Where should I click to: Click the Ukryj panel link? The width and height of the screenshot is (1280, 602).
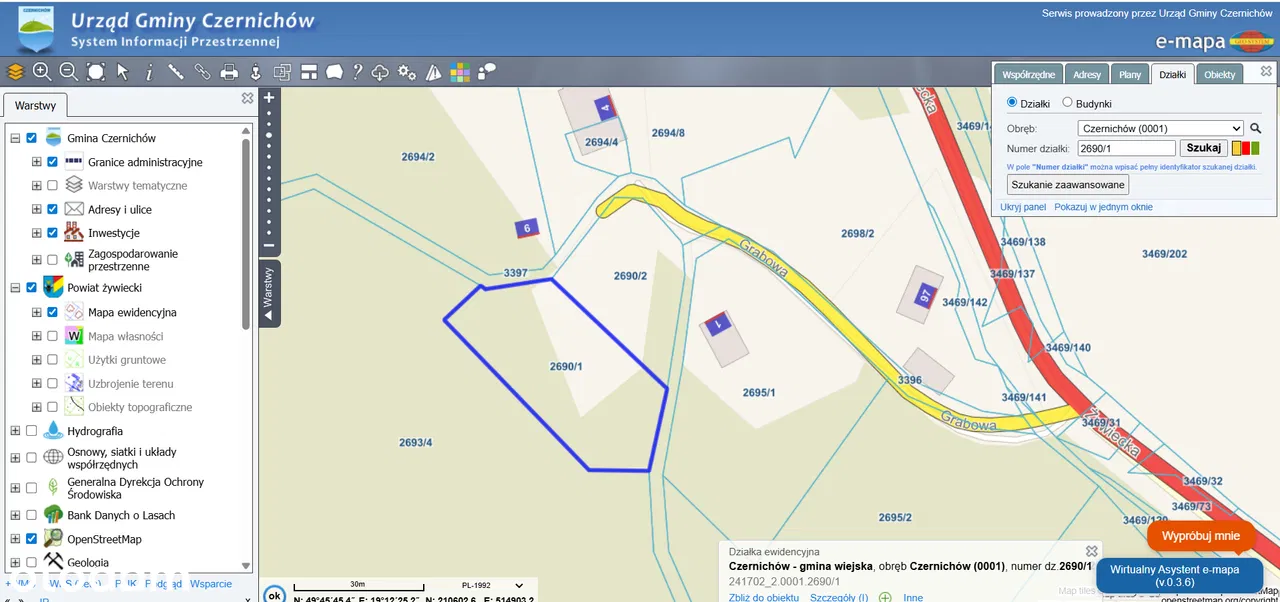point(1023,207)
